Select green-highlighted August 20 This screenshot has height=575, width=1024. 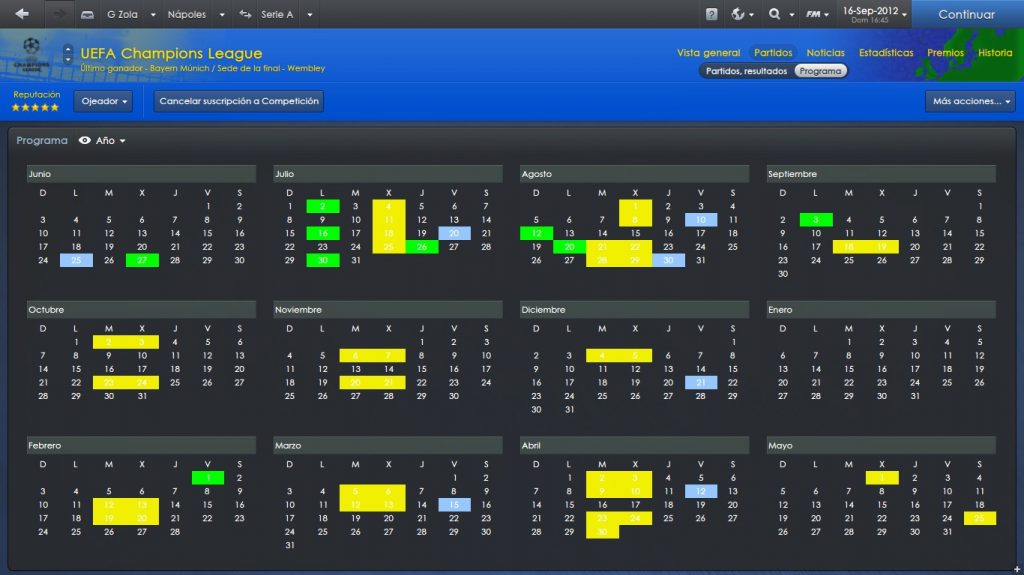tap(569, 247)
